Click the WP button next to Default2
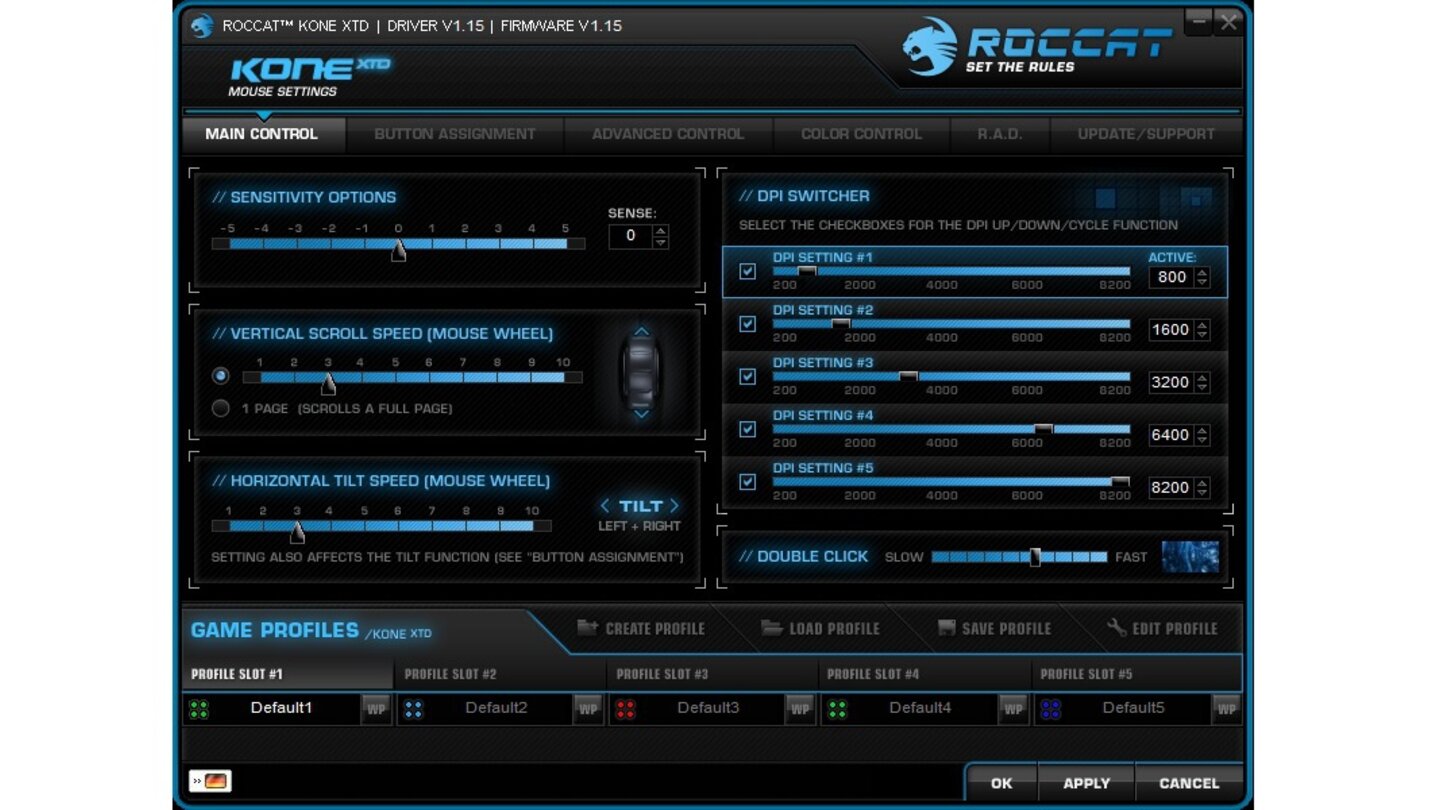This screenshot has height=810, width=1440. click(588, 709)
